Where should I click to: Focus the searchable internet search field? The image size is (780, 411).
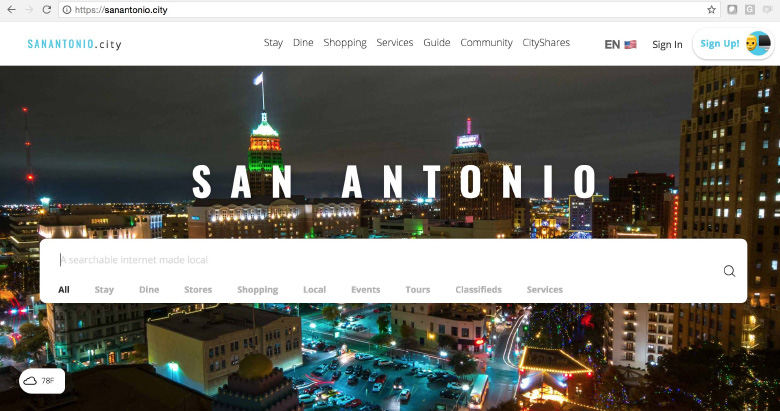pos(383,260)
